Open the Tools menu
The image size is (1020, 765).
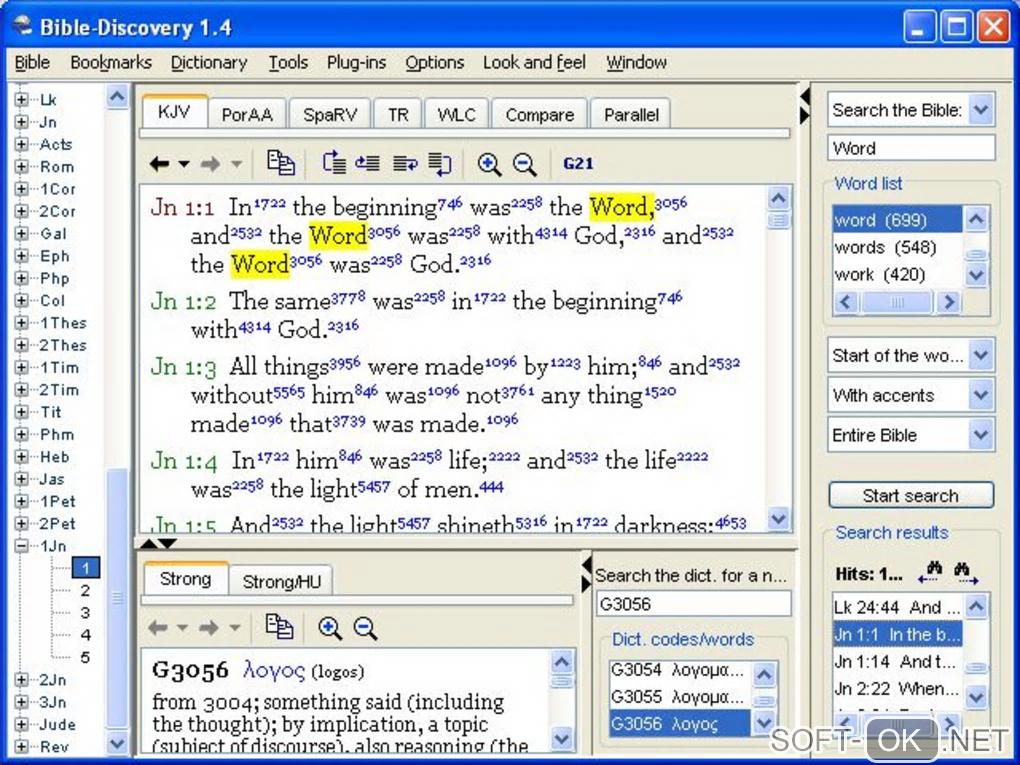[x=288, y=62]
